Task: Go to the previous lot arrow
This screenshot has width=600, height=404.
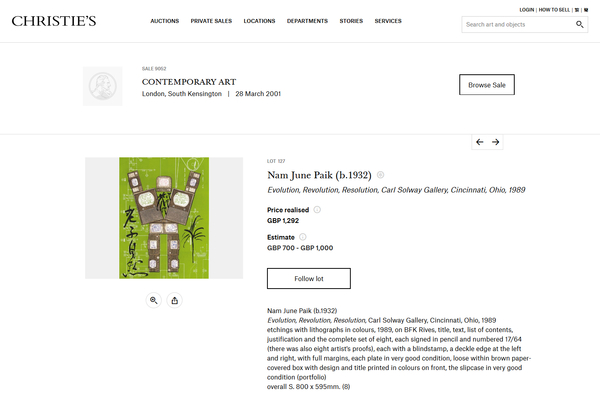Action: 480,142
